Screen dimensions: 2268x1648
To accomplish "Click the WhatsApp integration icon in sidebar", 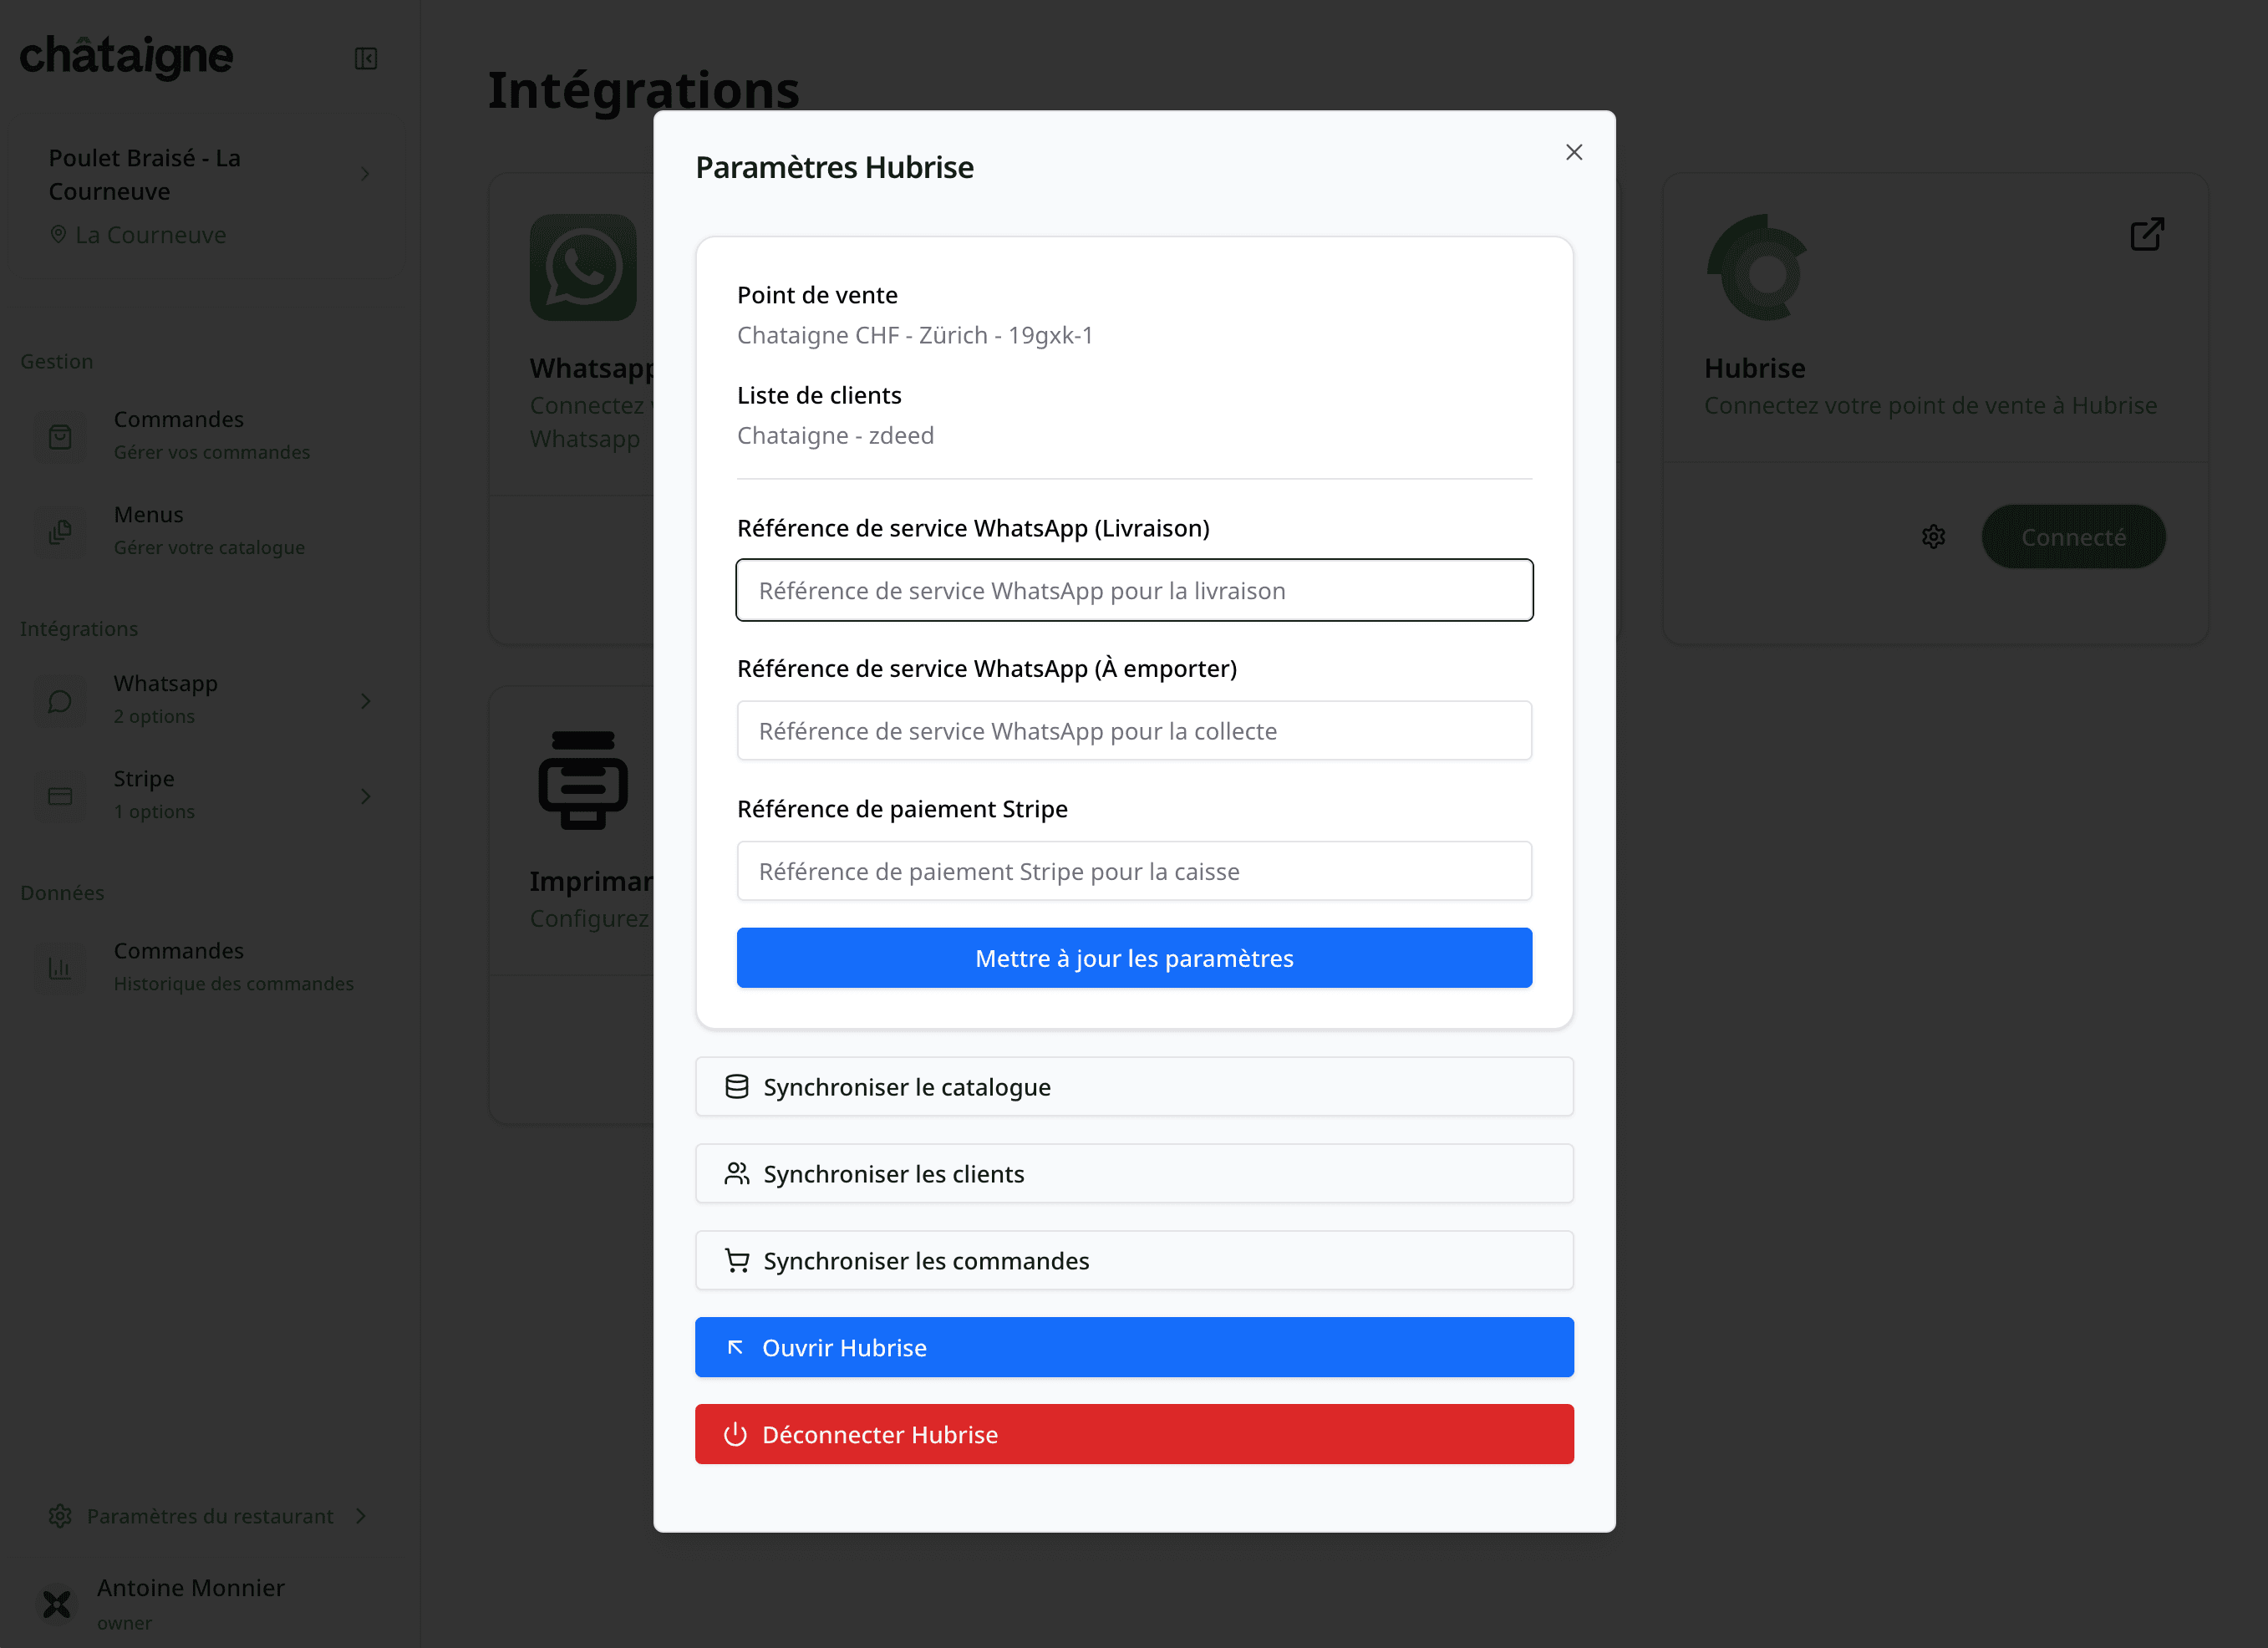I will coord(60,700).
